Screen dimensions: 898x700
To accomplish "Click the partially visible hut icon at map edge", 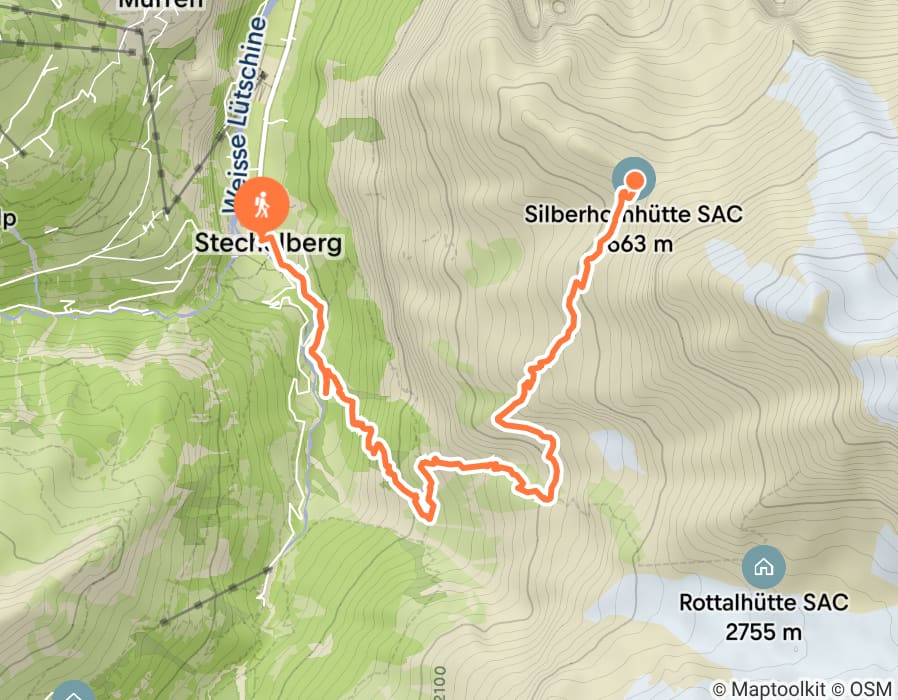I will click(x=73, y=691).
